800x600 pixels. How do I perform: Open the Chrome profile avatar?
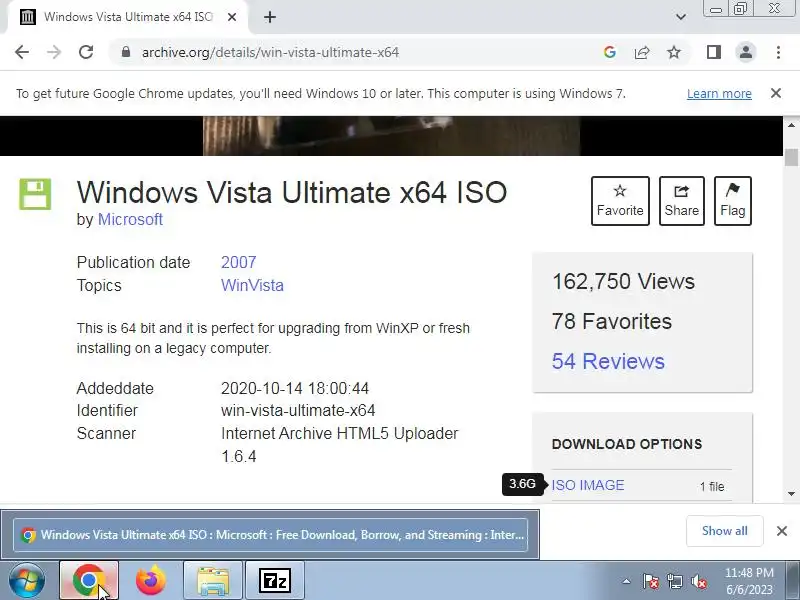746,52
